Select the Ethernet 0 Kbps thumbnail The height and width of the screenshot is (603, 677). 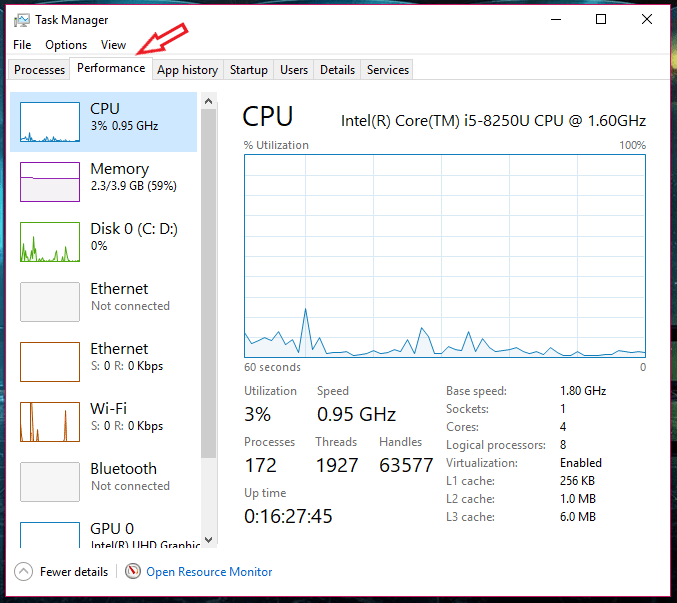coord(50,362)
